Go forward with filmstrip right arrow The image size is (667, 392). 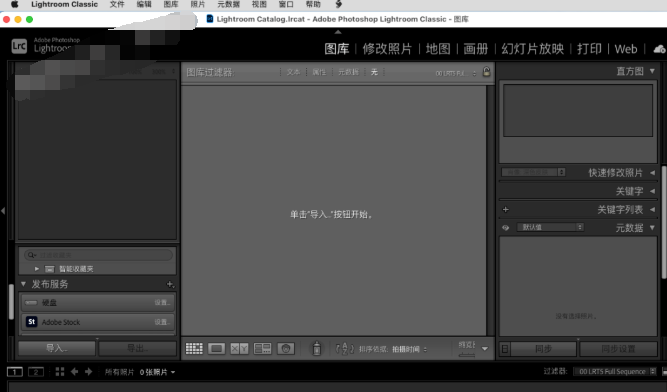click(x=88, y=372)
